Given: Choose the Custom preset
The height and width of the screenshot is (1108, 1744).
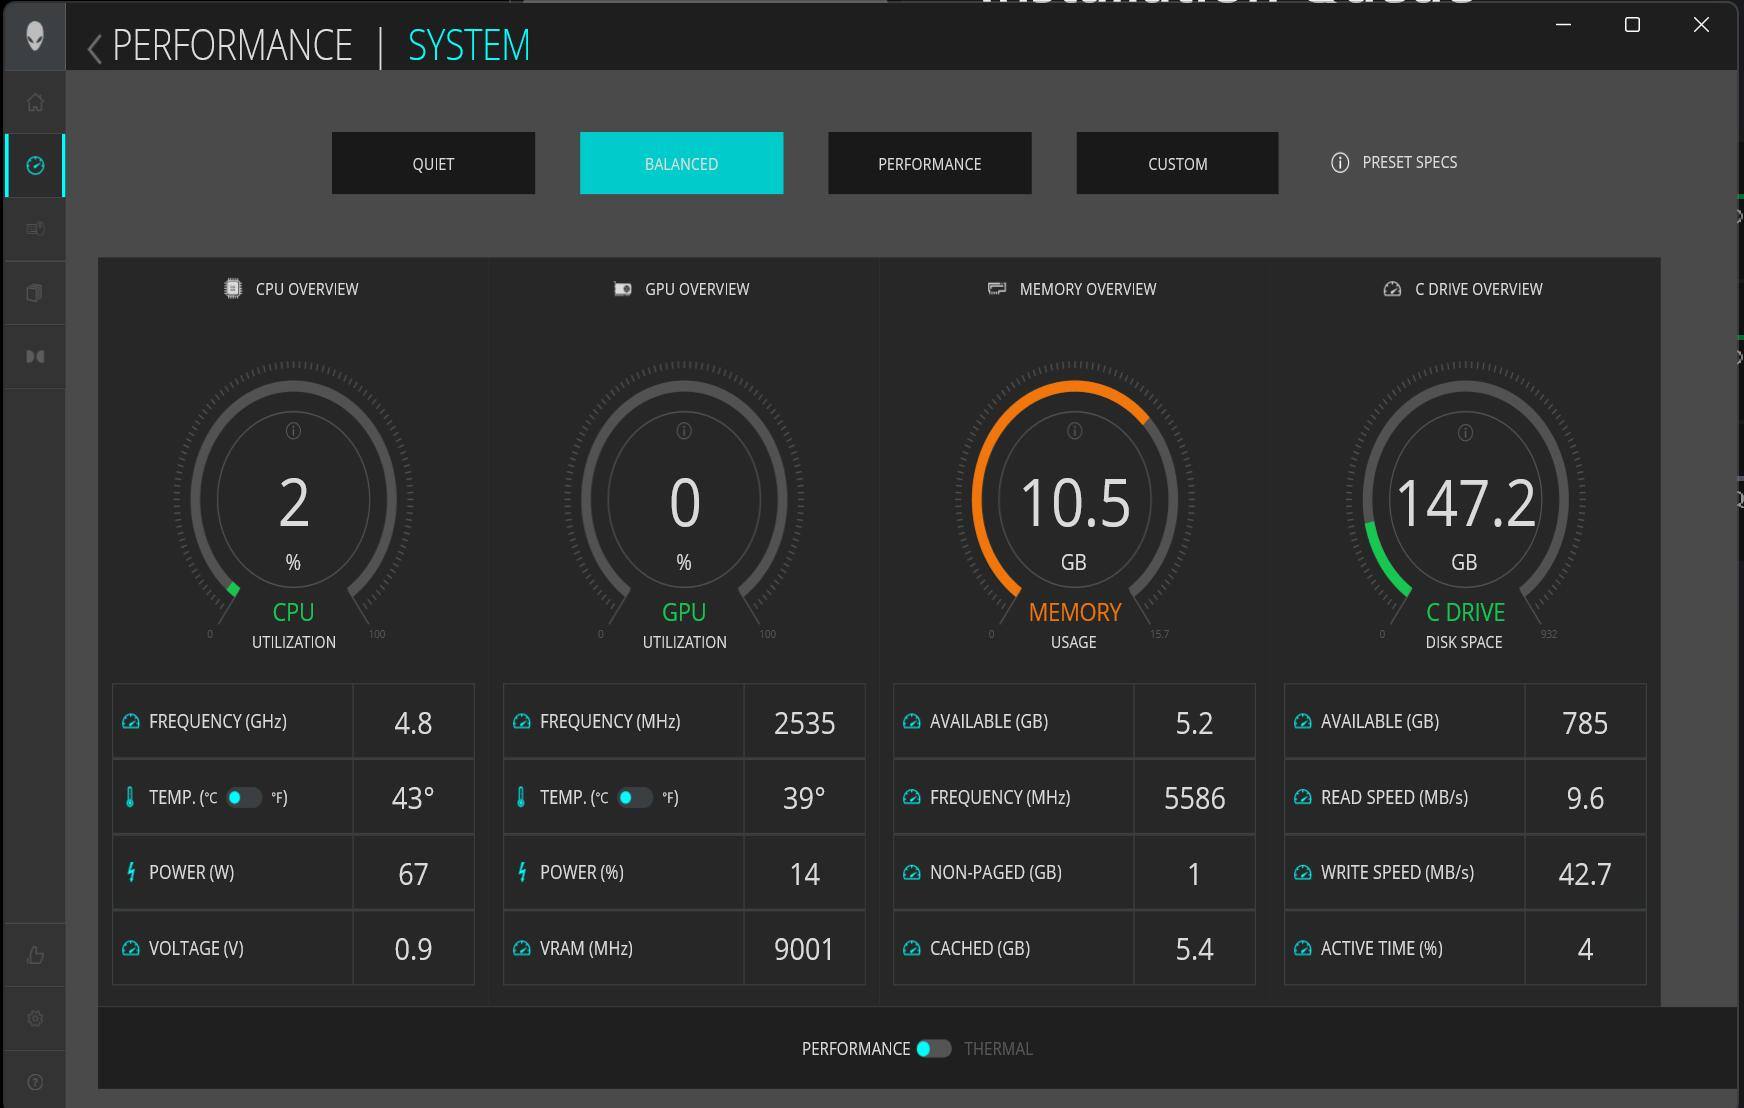Looking at the screenshot, I should (x=1177, y=163).
